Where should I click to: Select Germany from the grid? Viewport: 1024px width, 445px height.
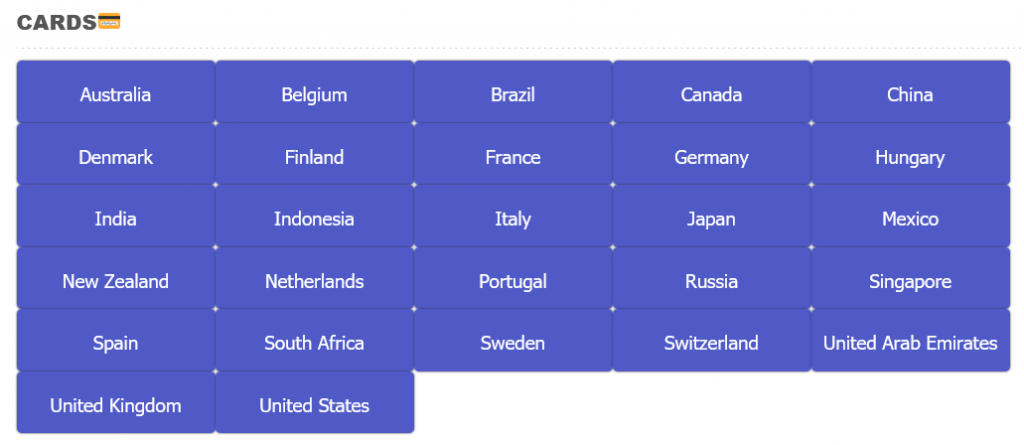tap(711, 157)
